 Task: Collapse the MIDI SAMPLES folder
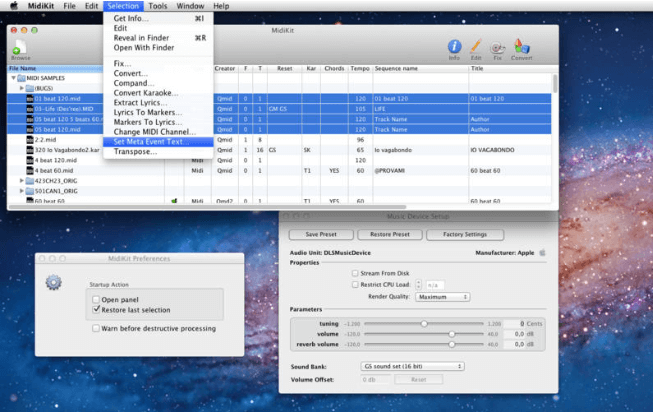13,78
